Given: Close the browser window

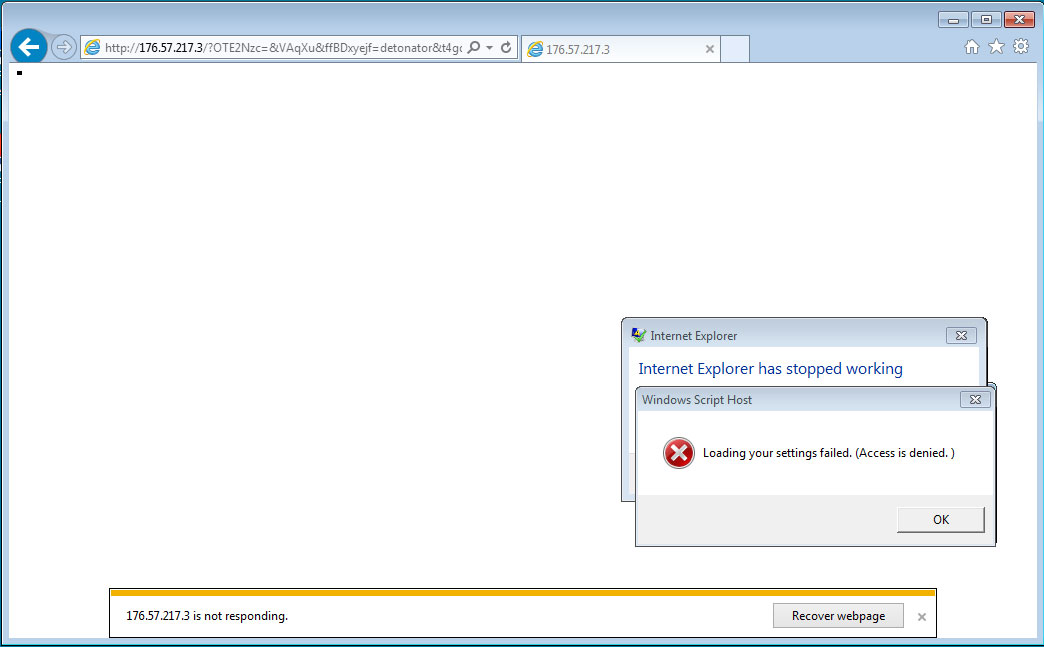Looking at the screenshot, I should coord(1019,20).
